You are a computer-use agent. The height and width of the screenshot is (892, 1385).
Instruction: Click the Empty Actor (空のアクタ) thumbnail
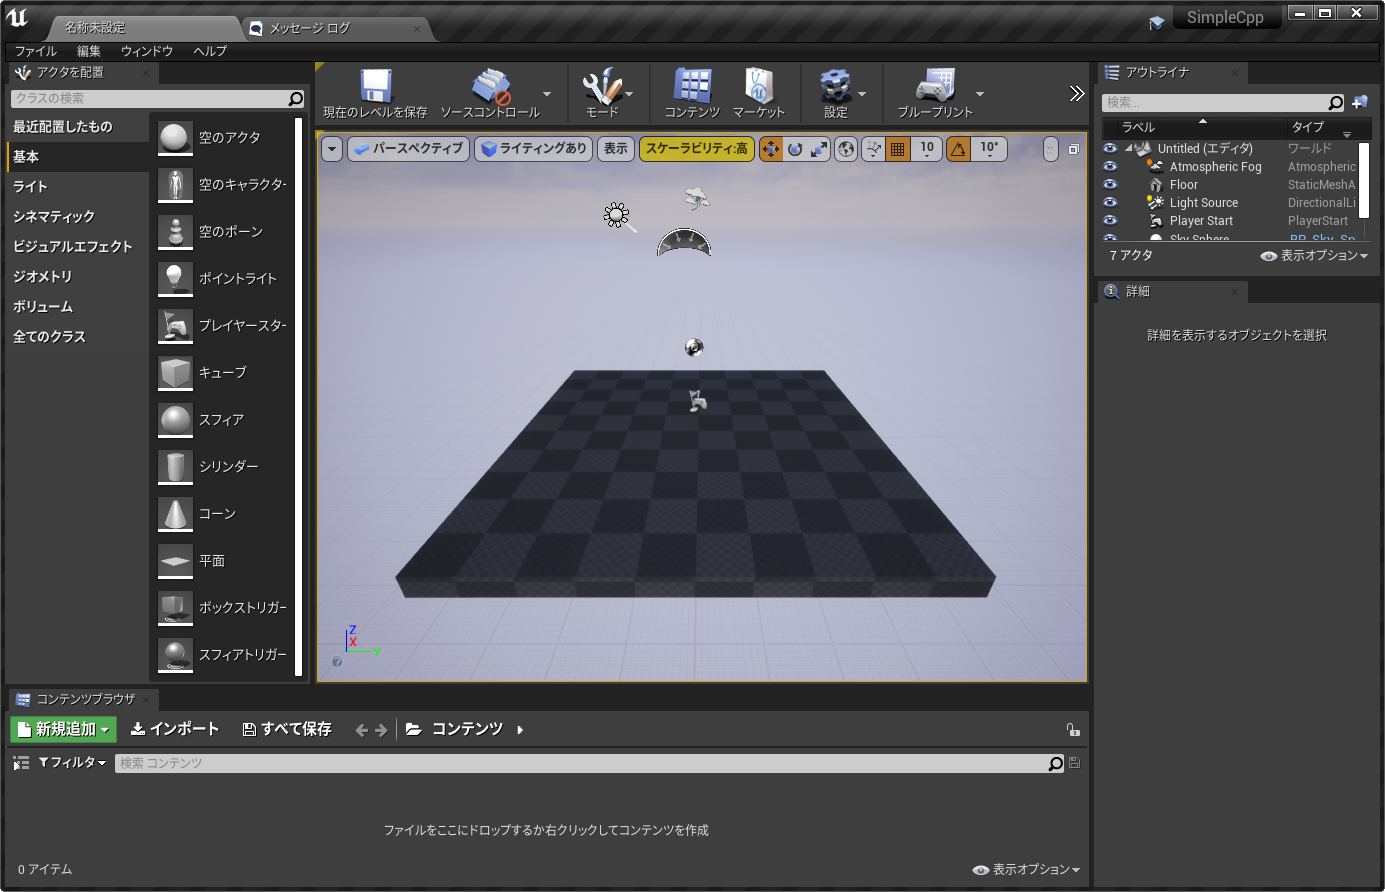tap(175, 138)
